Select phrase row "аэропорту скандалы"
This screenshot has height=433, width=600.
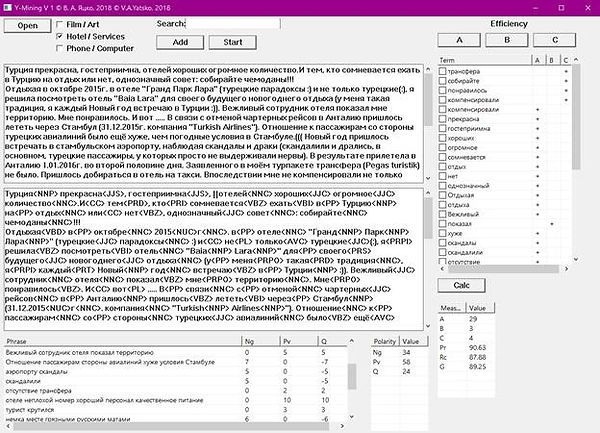click(x=176, y=372)
